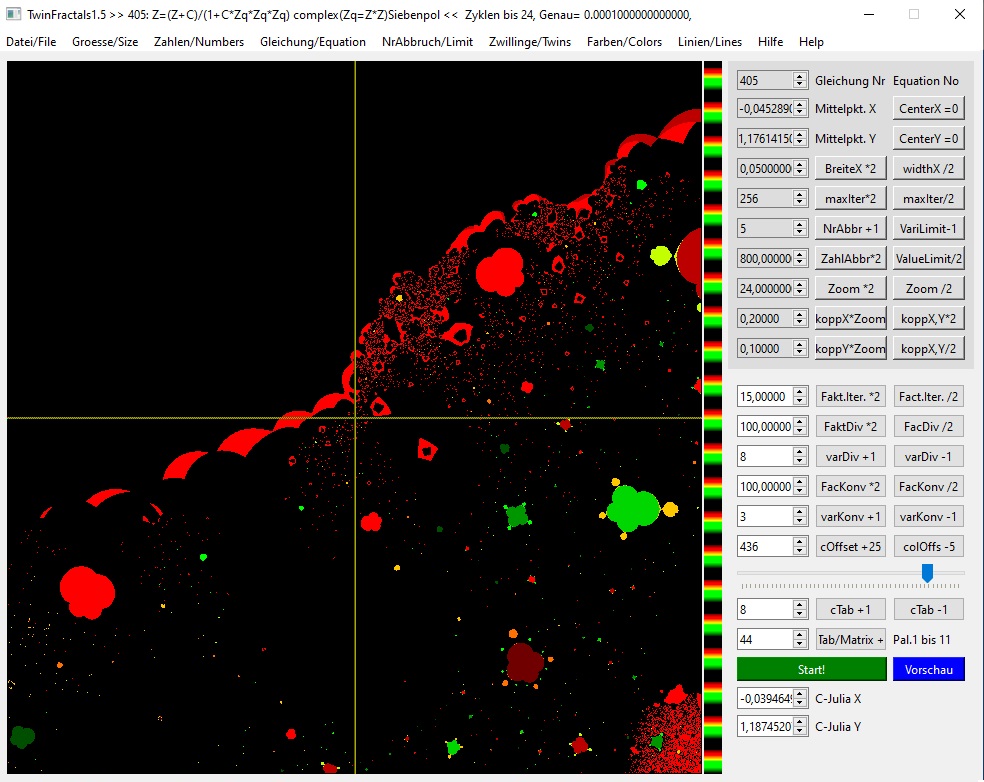
Task: Click the varDiv -1 button
Action: click(929, 457)
